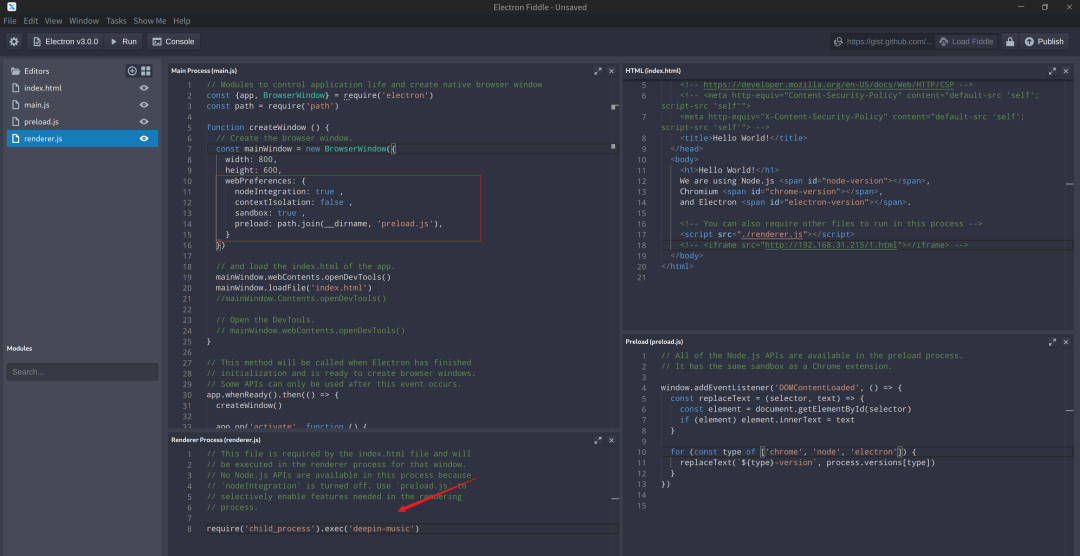This screenshot has height=556, width=1080.
Task: Open the Help menu
Action: [182, 21]
